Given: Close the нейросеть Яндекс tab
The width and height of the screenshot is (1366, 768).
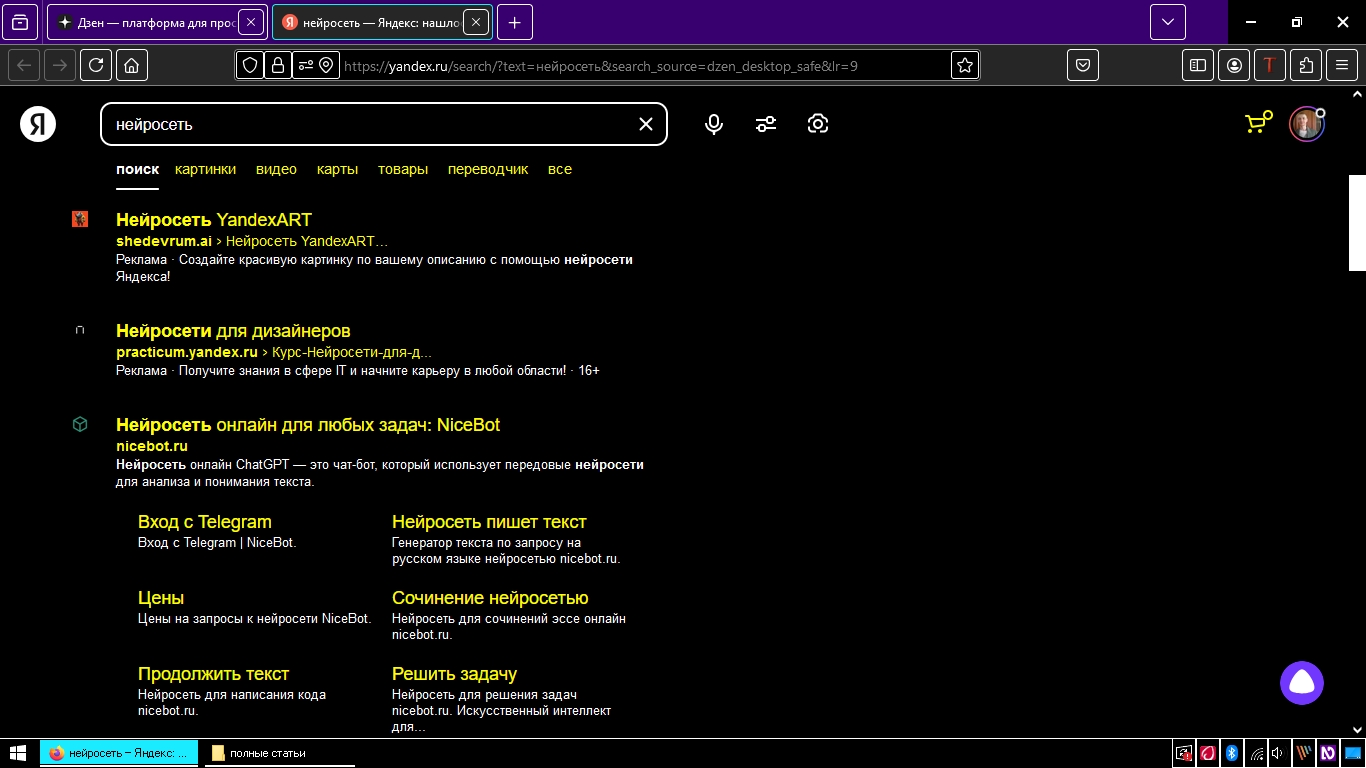Looking at the screenshot, I should coord(477,22).
